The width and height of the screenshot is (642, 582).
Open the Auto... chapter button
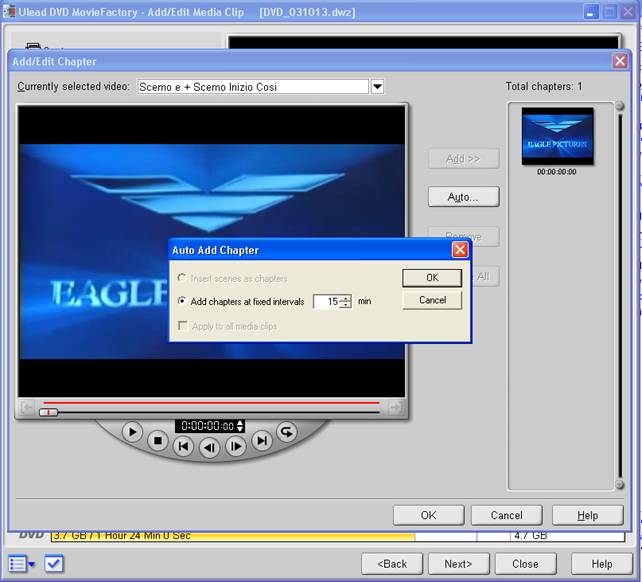pos(463,197)
